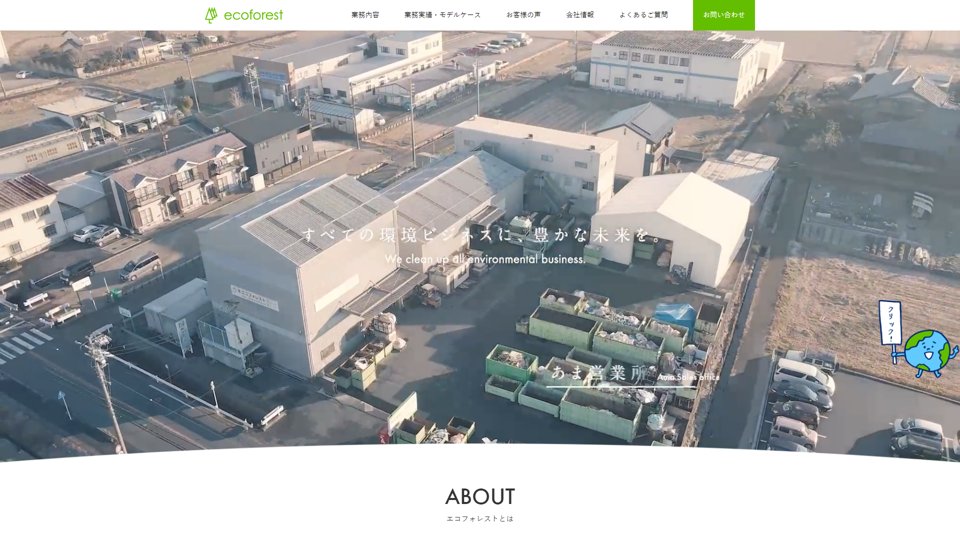Click the ecoforest wordmark text in header
Viewport: 960px width, 540px height.
pyautogui.click(x=253, y=15)
